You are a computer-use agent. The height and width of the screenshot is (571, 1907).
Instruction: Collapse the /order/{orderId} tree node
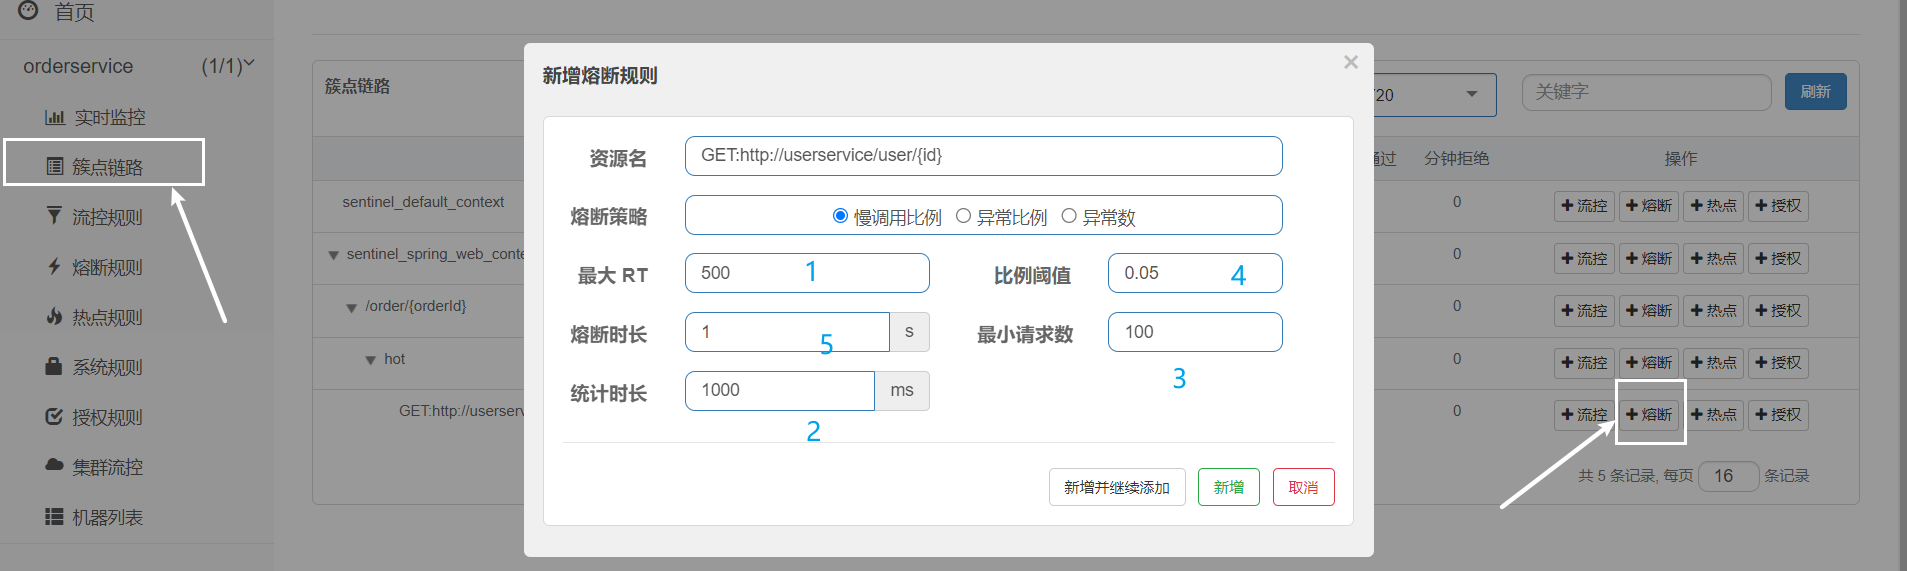click(351, 308)
